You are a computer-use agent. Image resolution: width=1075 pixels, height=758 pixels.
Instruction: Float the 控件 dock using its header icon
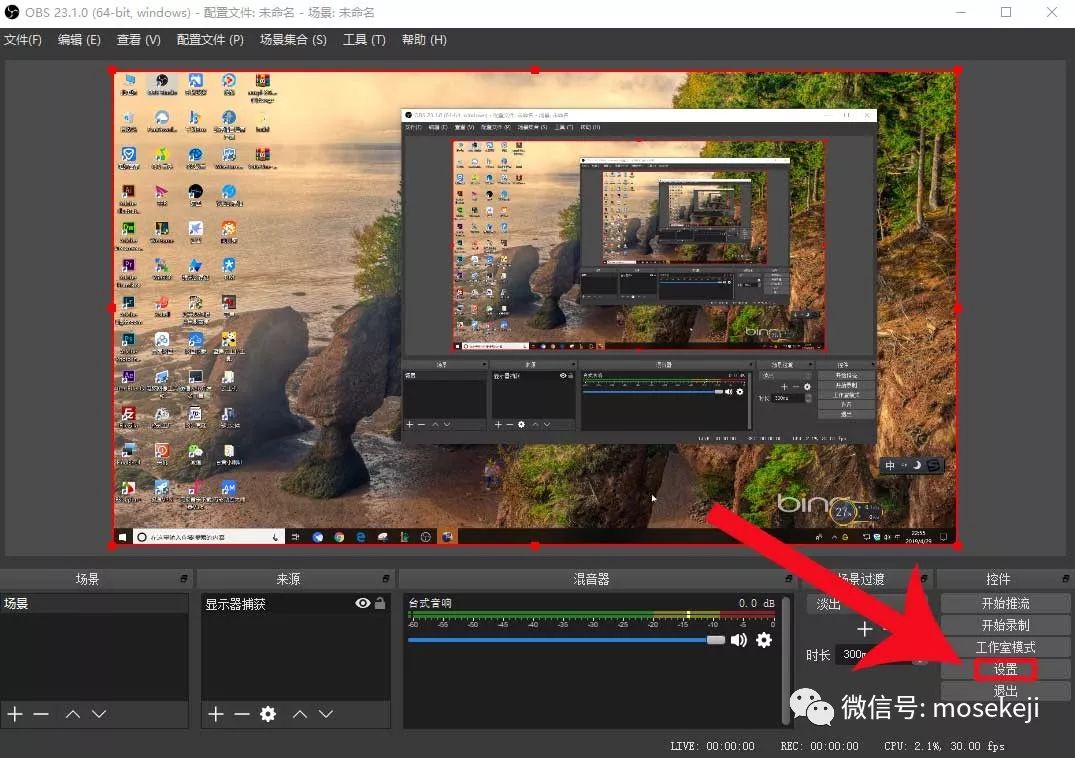1065,579
